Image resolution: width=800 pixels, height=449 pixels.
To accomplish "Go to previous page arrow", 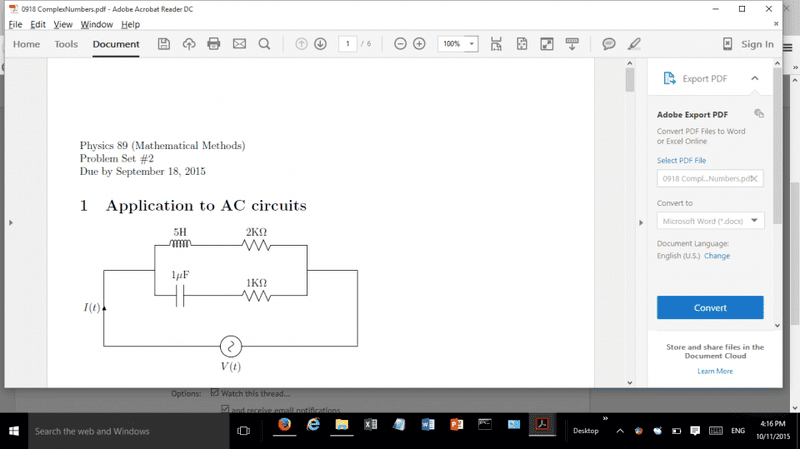I will [x=302, y=44].
